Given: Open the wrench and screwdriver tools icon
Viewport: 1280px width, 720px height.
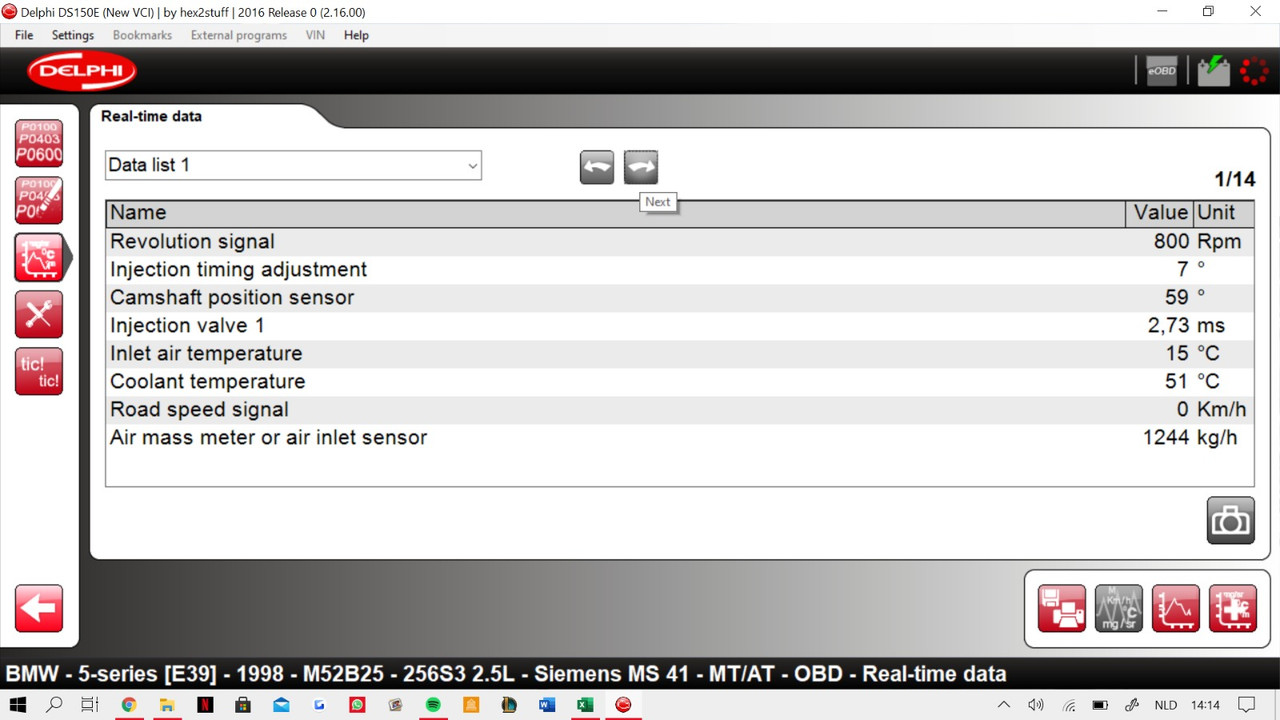Looking at the screenshot, I should click(39, 314).
